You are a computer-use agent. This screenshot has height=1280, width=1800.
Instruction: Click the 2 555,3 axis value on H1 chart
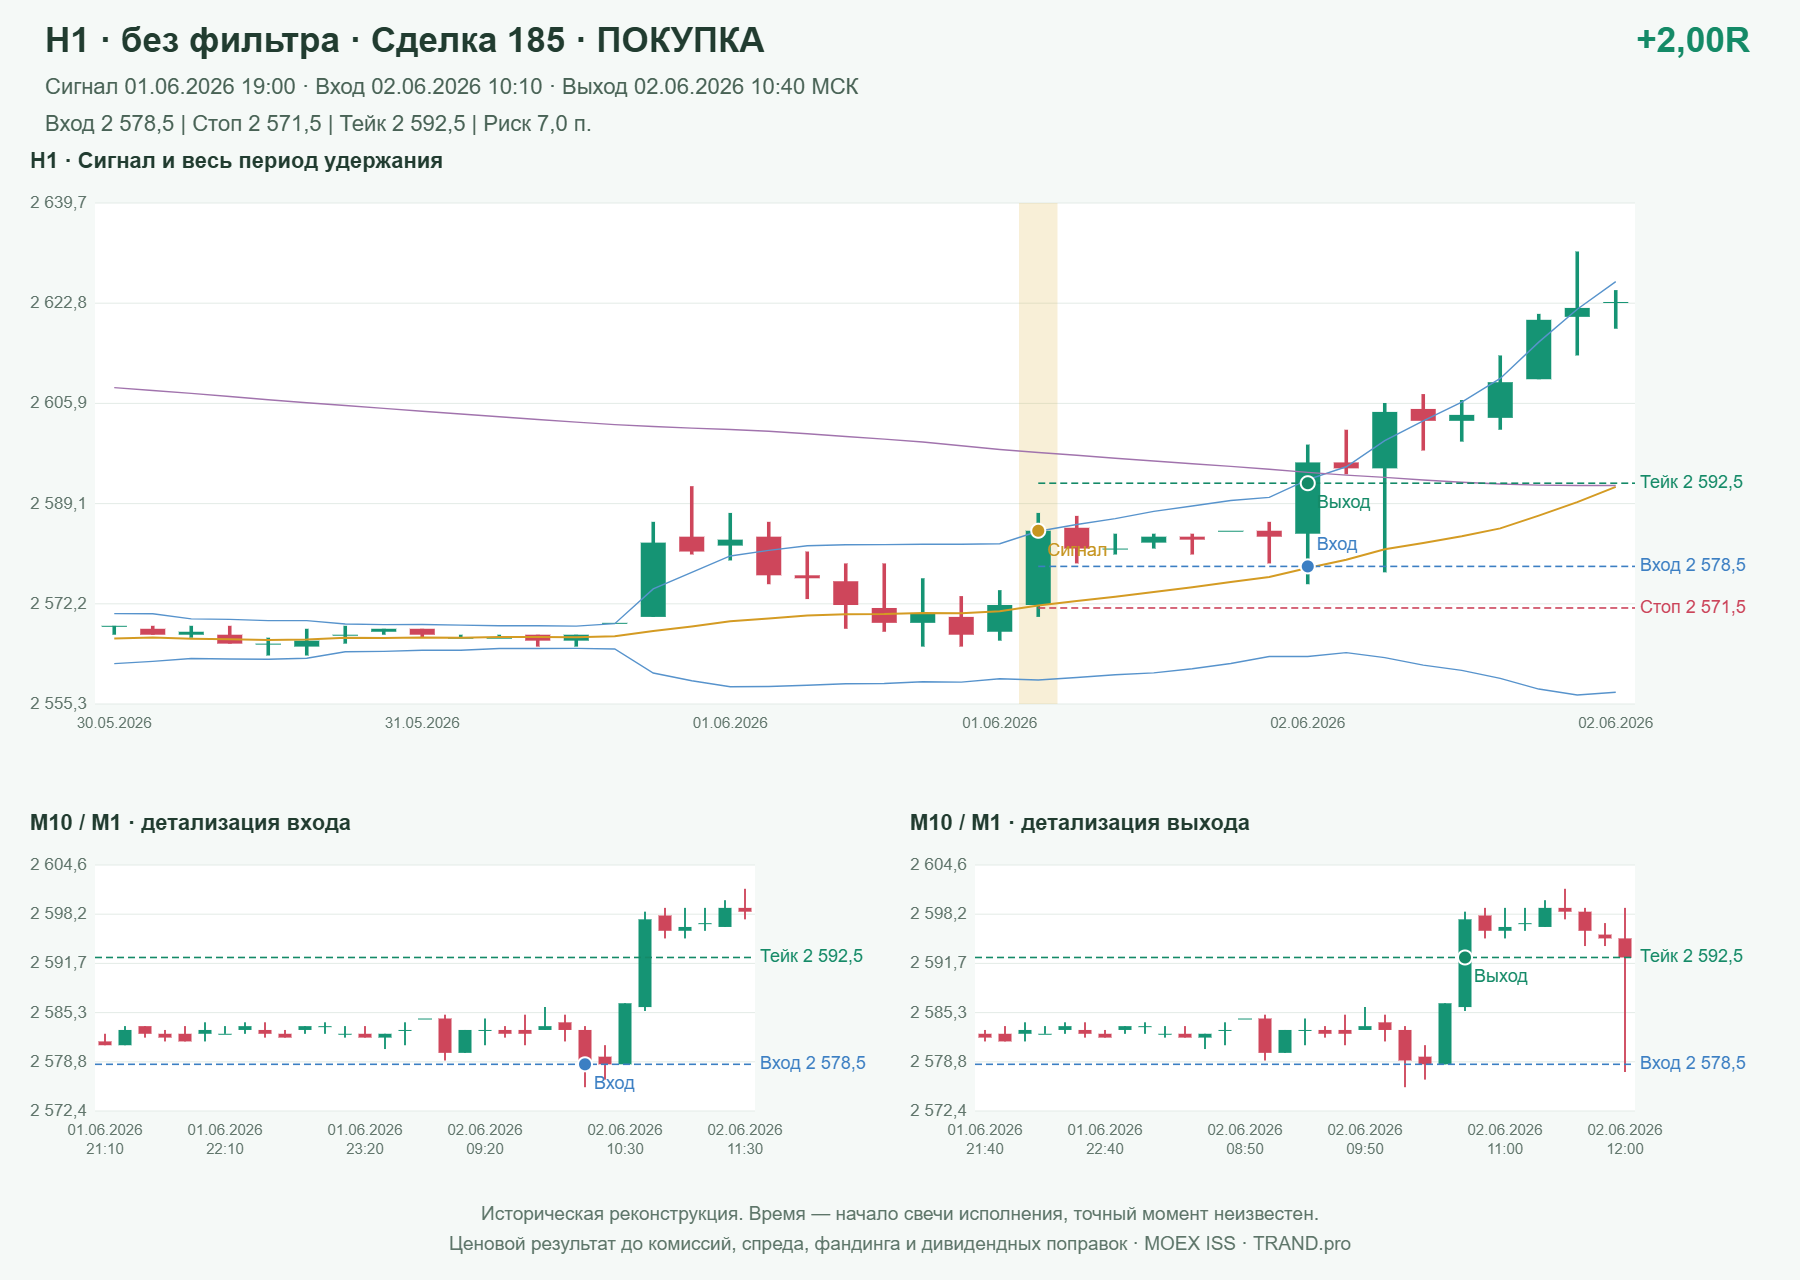[x=58, y=703]
